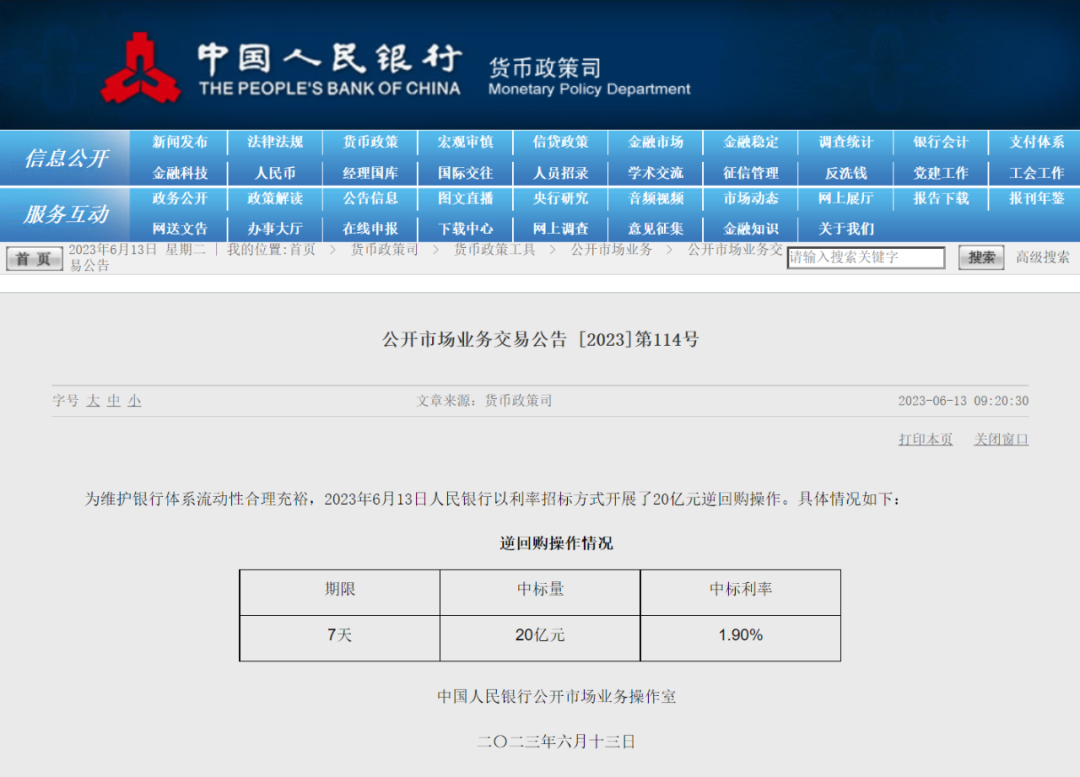
Task: Open 高级搜索 advanced search
Action: pos(1043,258)
